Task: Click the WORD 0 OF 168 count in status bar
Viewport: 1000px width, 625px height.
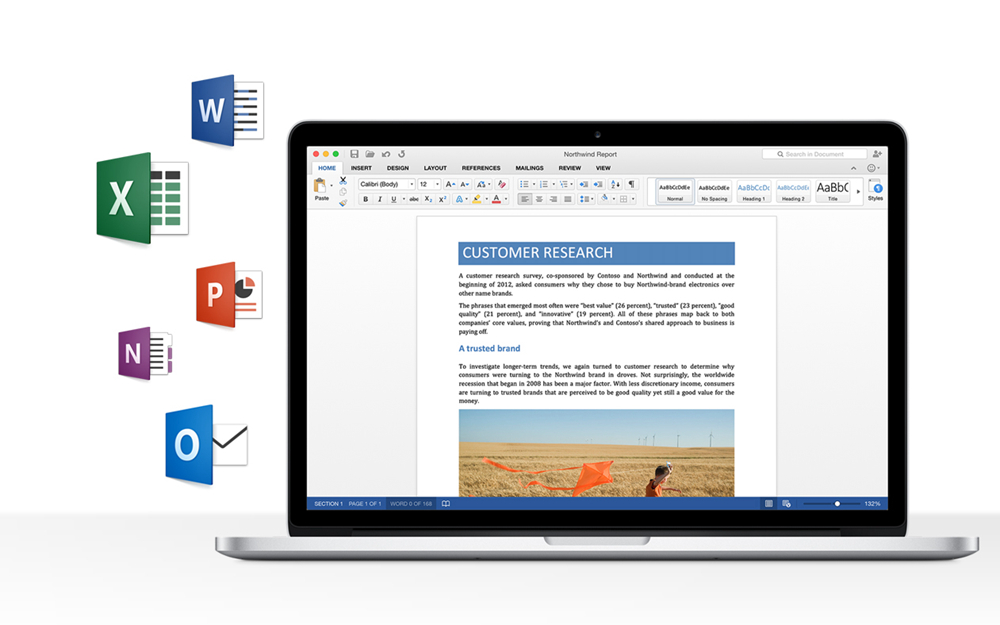Action: [411, 504]
